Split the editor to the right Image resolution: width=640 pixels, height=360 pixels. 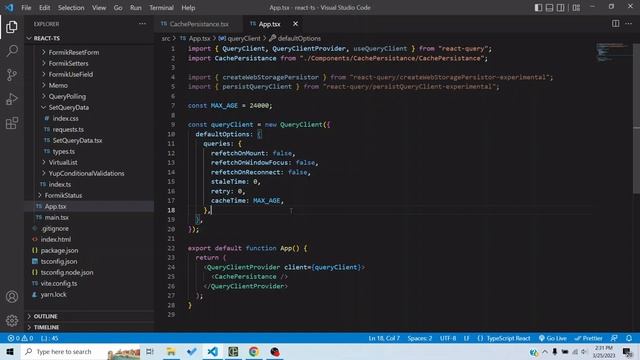click(615, 24)
